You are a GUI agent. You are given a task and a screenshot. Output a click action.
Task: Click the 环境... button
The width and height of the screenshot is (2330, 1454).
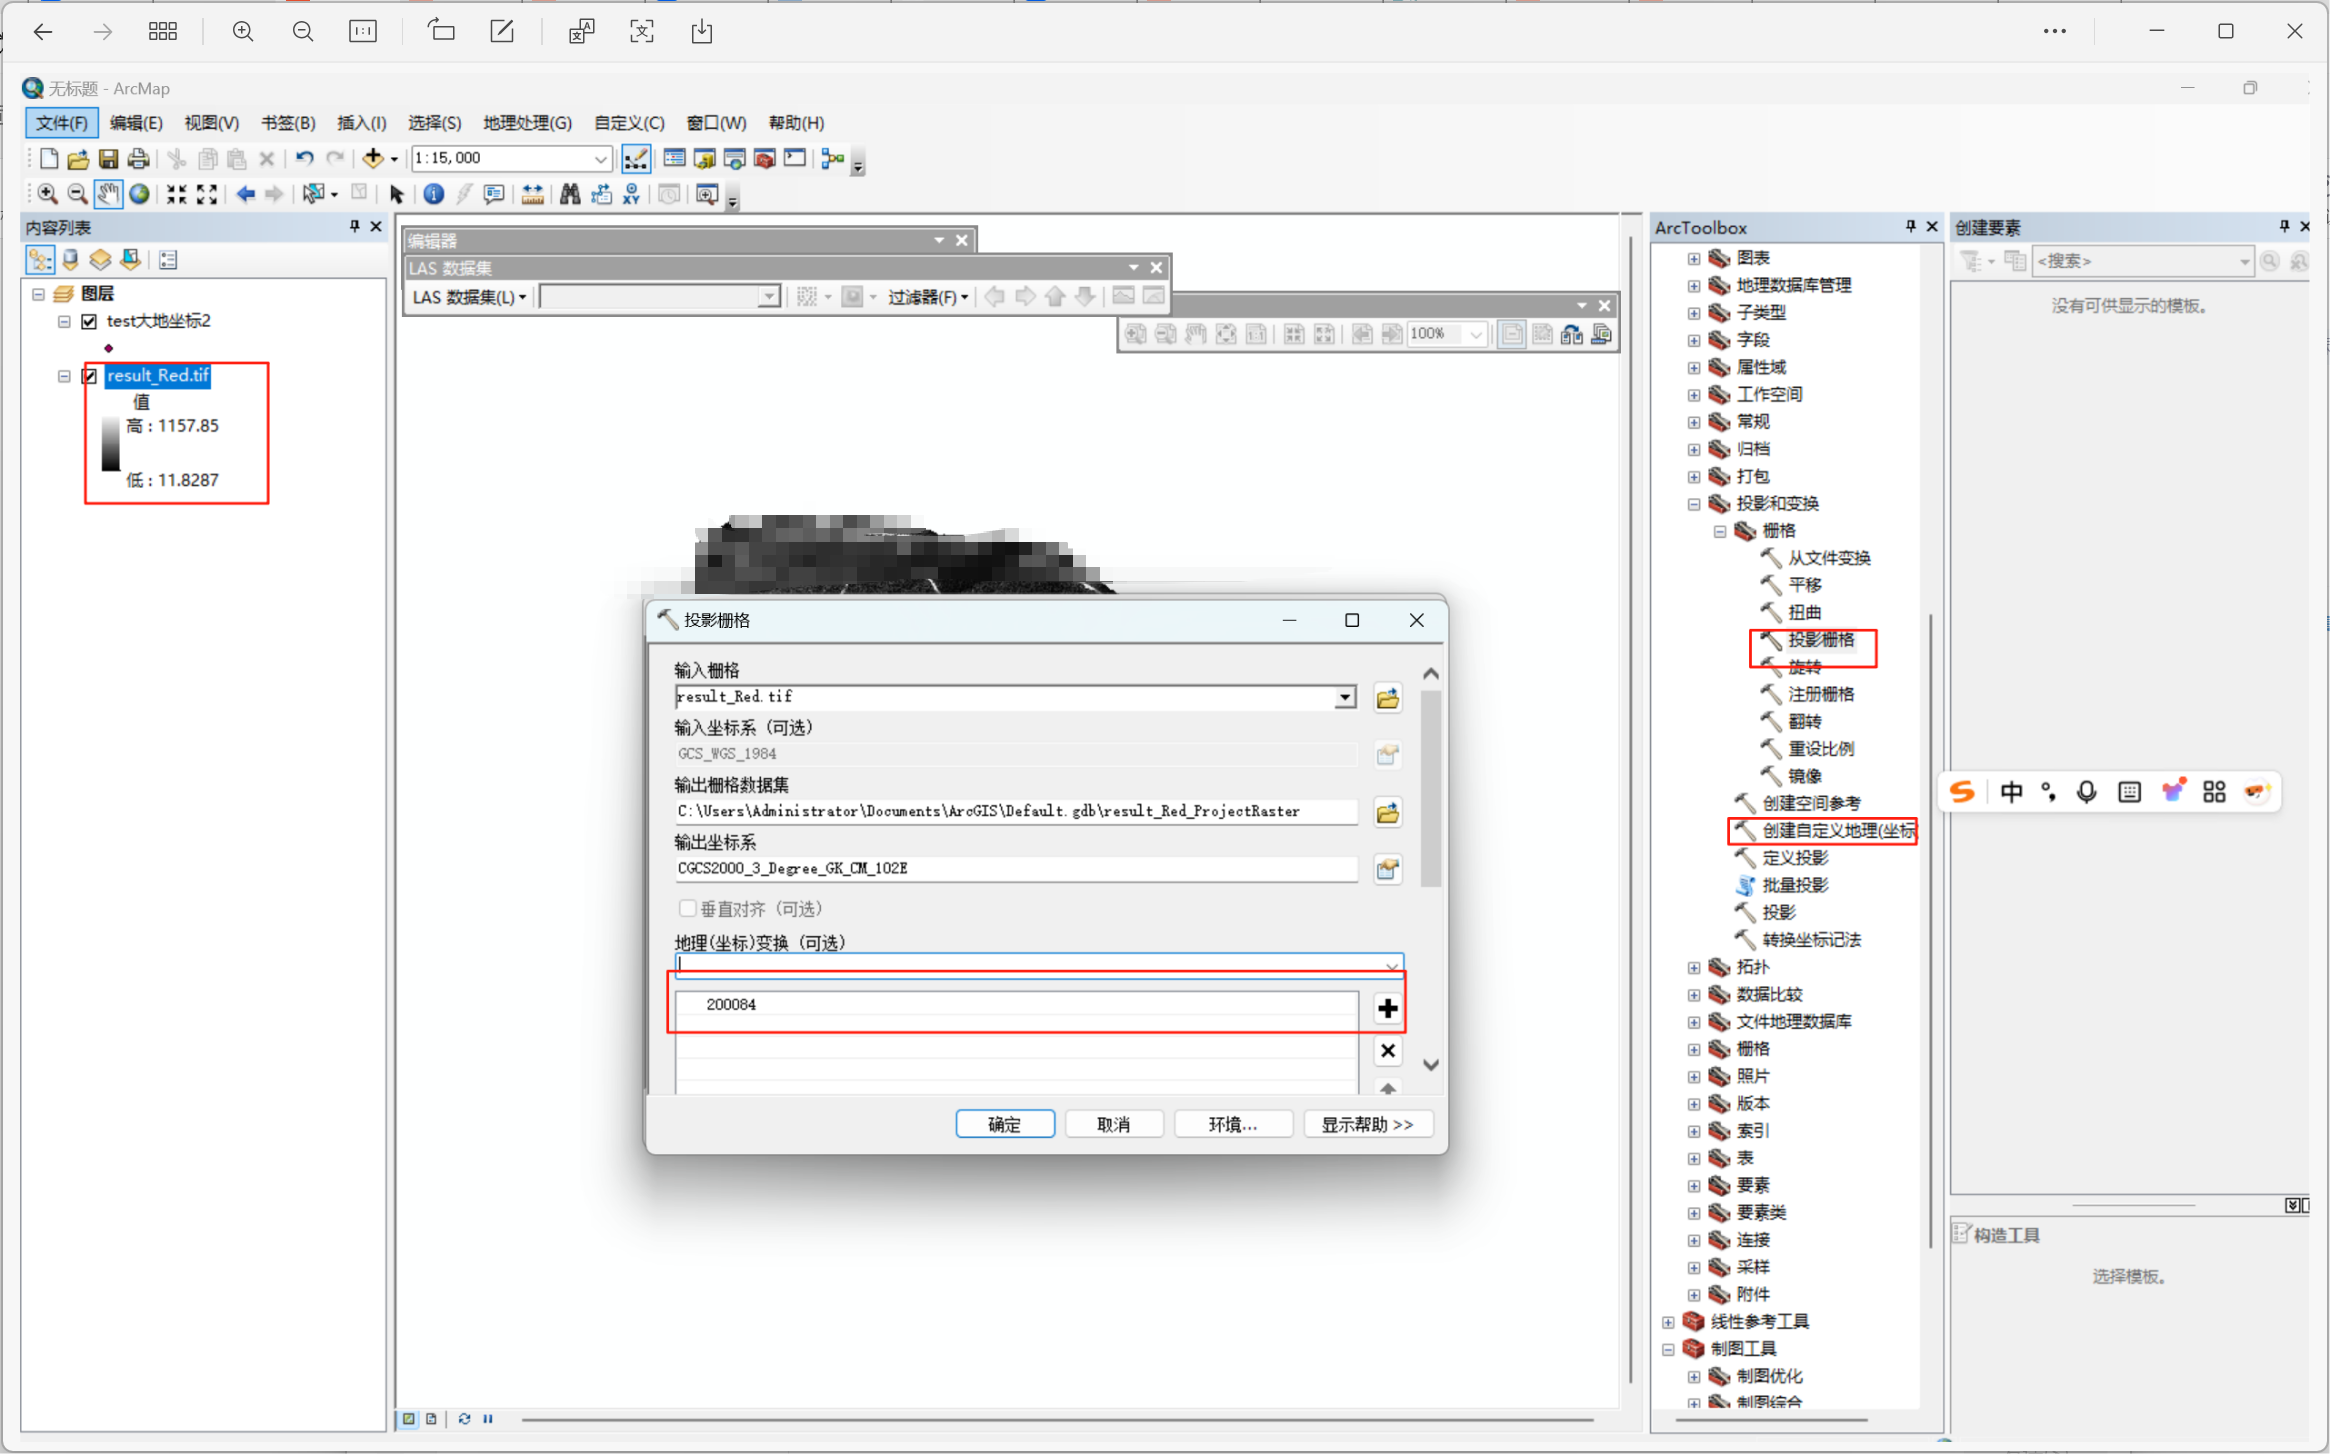pyautogui.click(x=1232, y=1124)
